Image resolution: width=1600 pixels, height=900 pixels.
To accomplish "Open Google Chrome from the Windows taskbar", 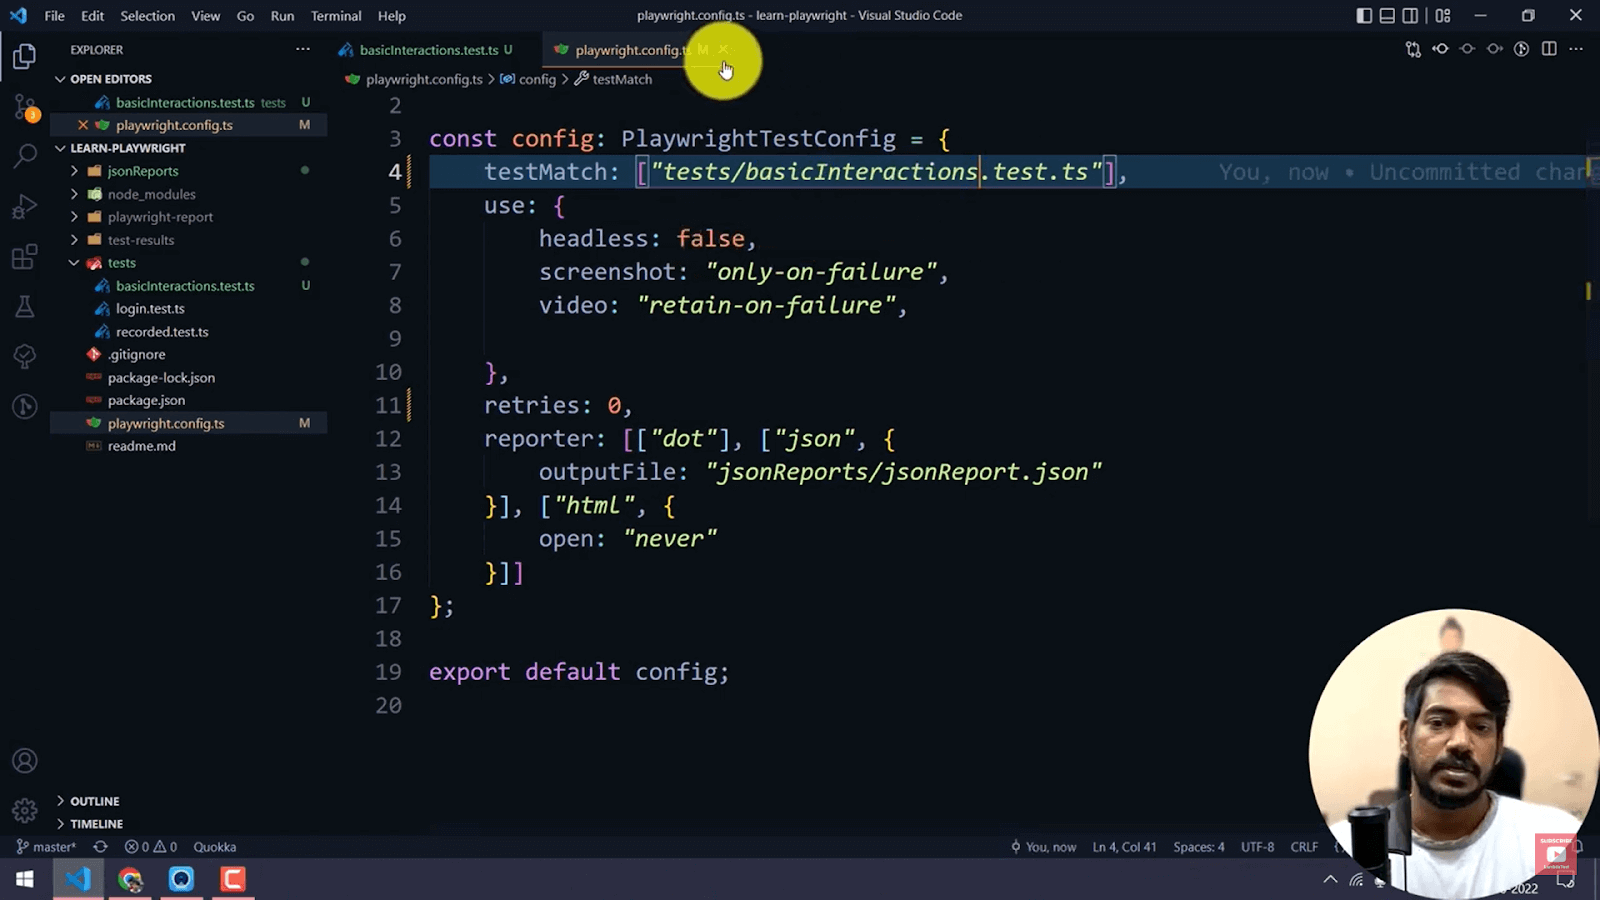I will click(x=130, y=879).
